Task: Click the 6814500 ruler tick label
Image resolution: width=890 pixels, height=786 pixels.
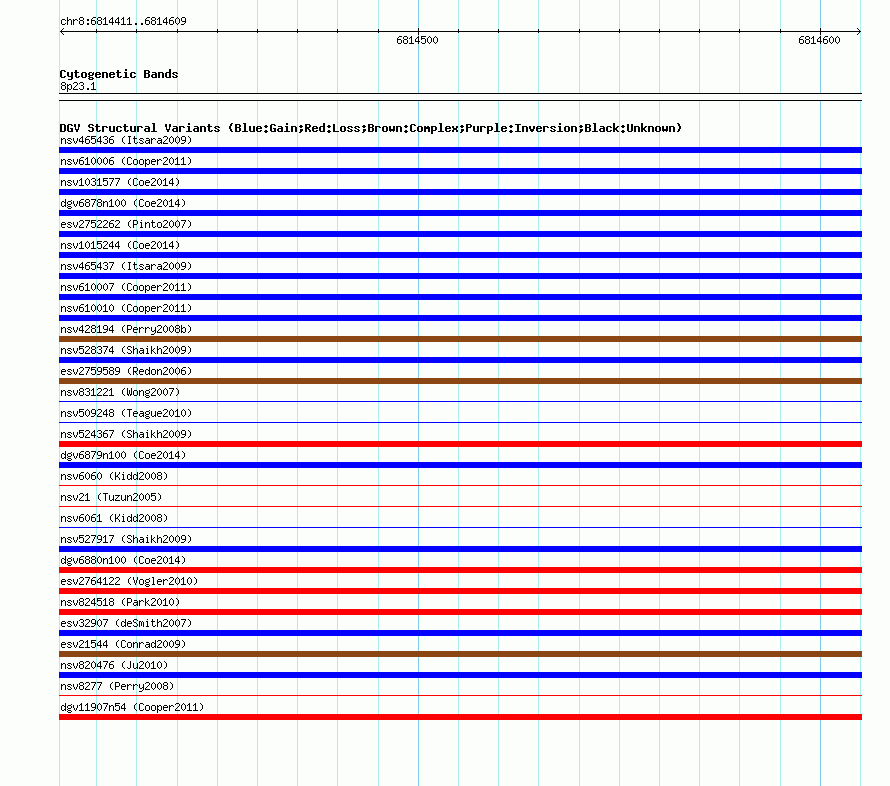Action: (x=417, y=40)
